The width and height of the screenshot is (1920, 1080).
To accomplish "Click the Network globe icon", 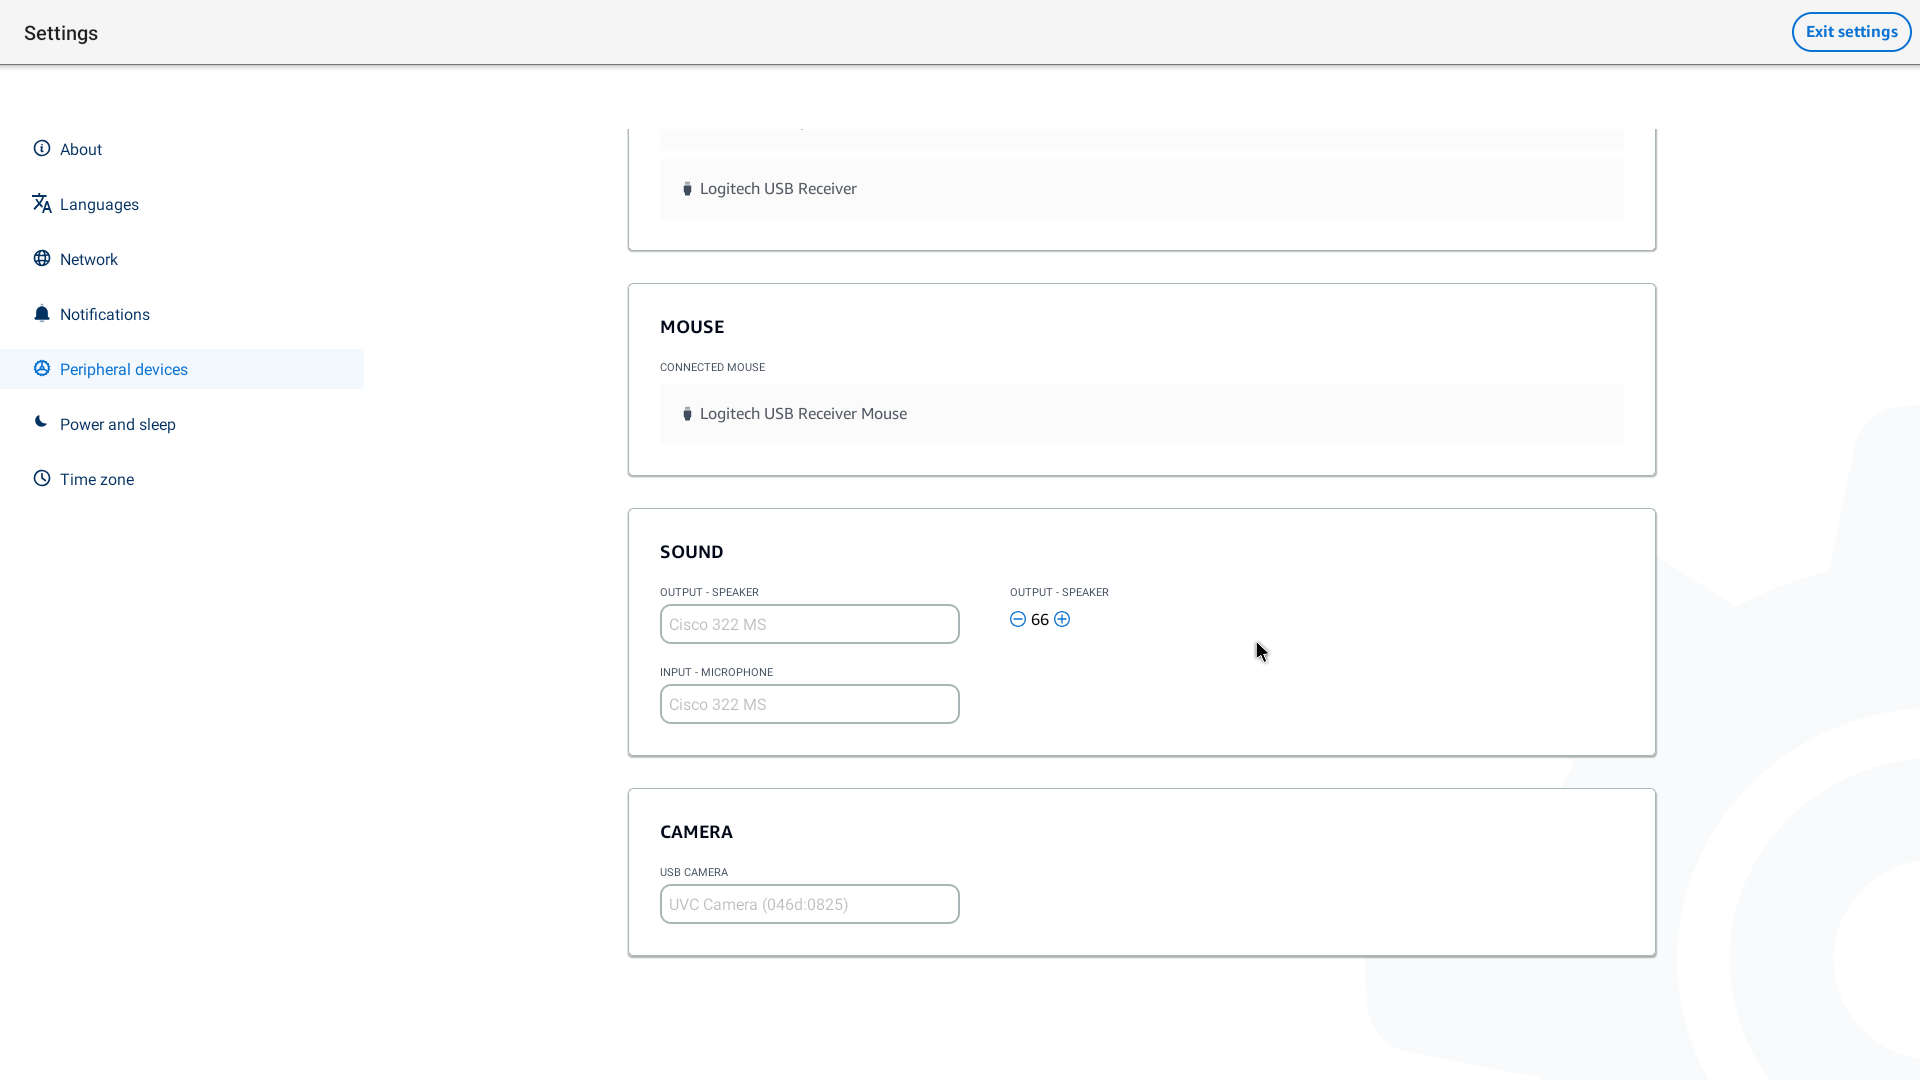I will click(x=42, y=259).
